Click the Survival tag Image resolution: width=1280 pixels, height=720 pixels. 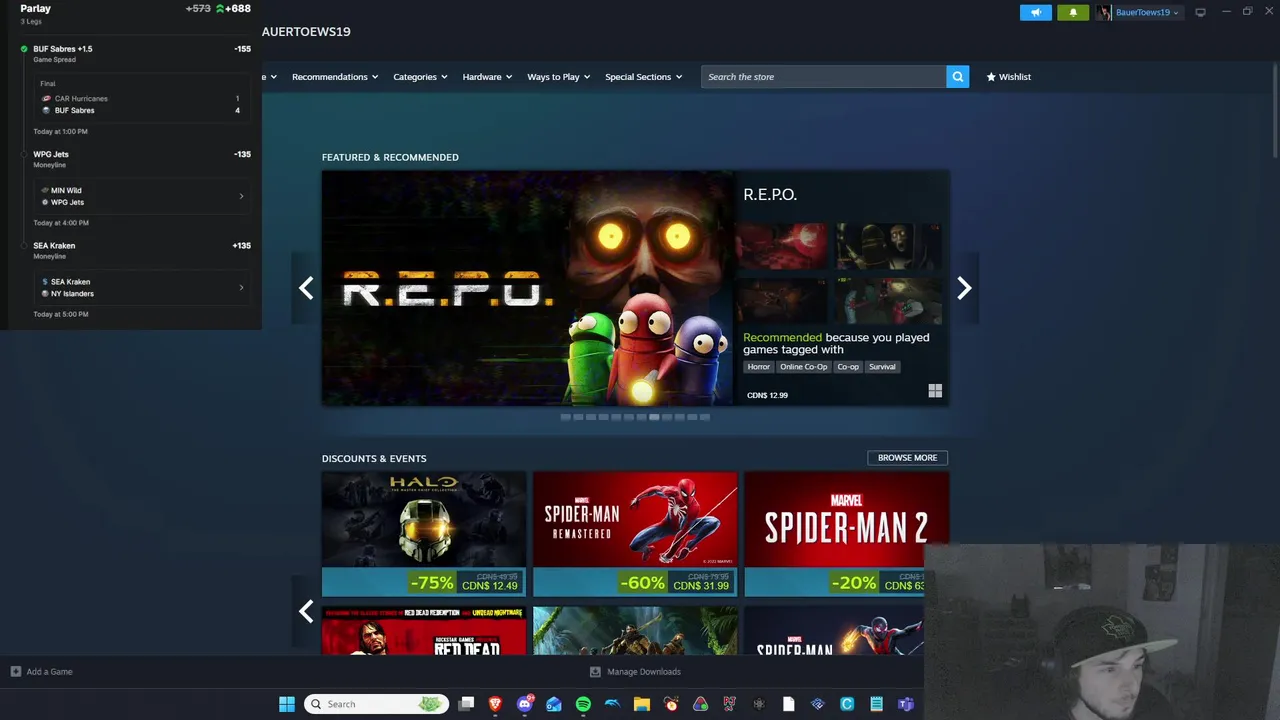882,367
